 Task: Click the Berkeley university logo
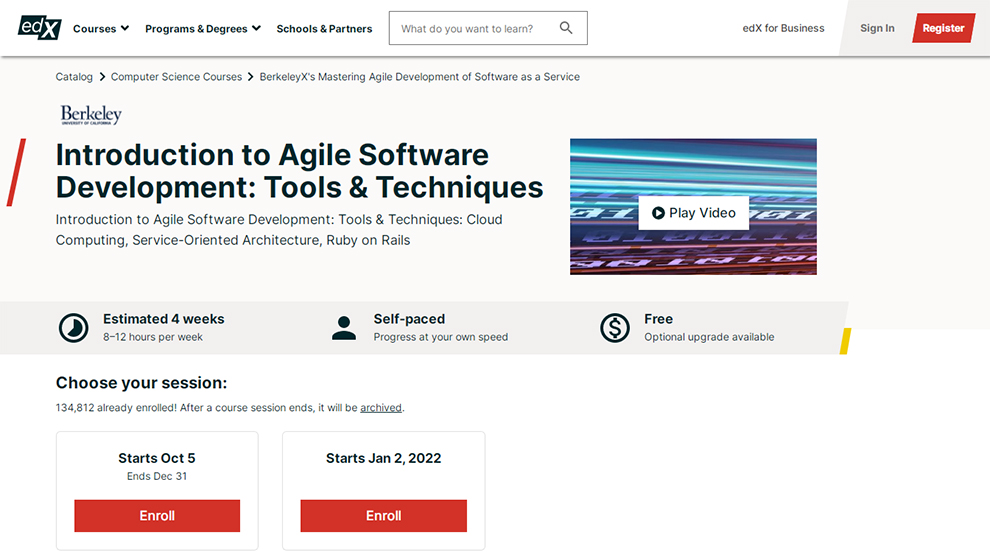(x=91, y=115)
